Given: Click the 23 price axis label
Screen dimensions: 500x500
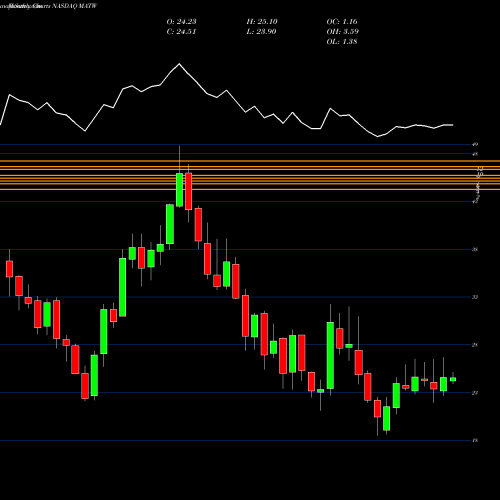Looking at the screenshot, I should tap(475, 393).
